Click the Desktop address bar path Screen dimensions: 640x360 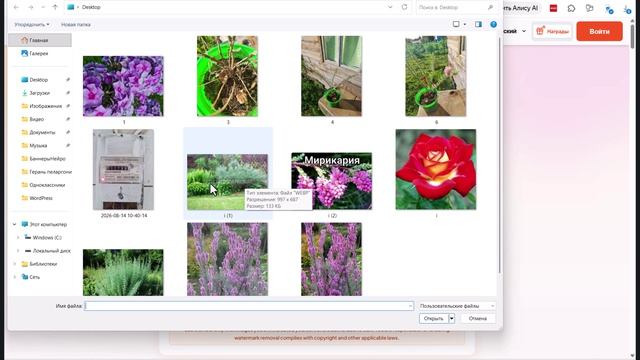click(91, 7)
